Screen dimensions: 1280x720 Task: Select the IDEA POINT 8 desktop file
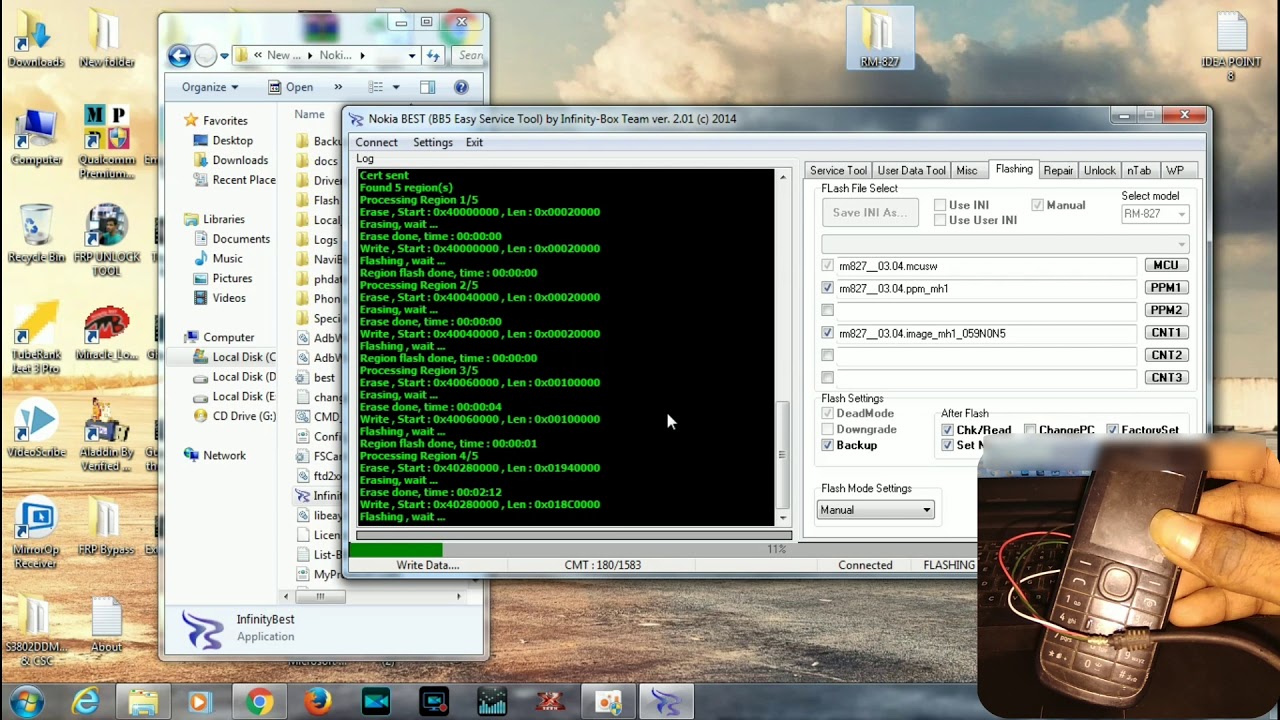click(x=1231, y=46)
